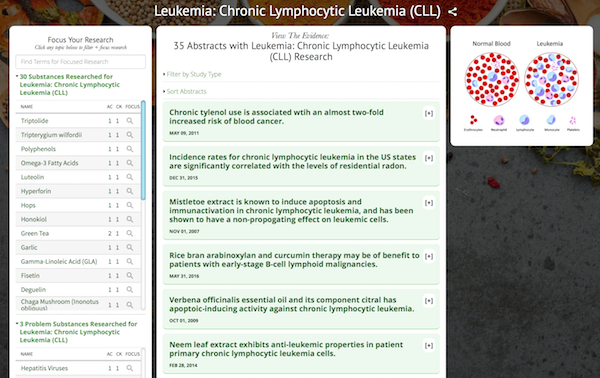Click the NAME column header of substances table
Image resolution: width=600 pixels, height=378 pixels.
[x=27, y=107]
